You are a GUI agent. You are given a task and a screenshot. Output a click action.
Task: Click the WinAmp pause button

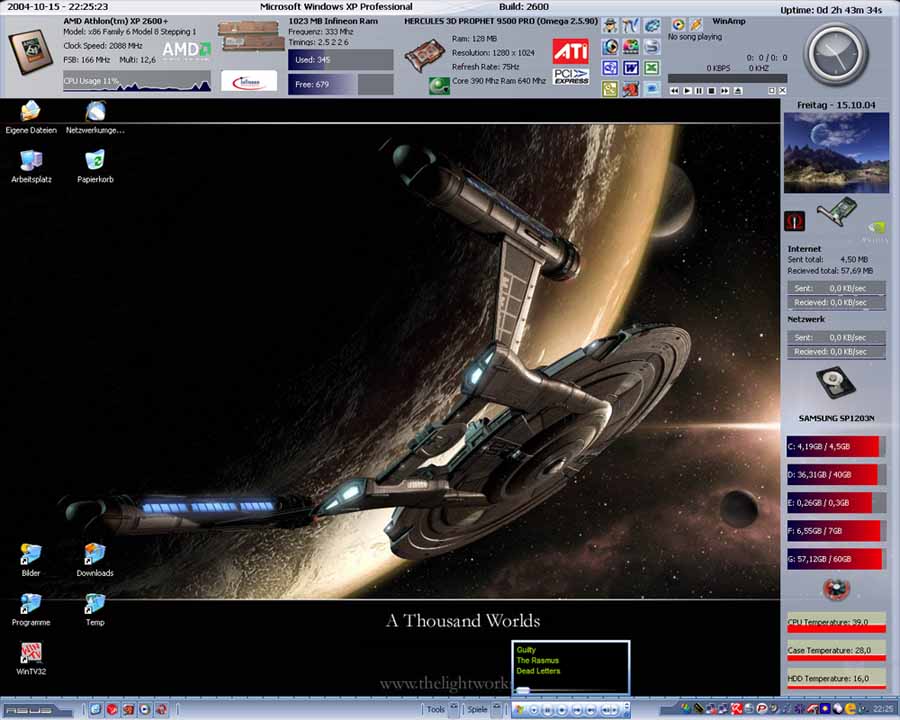point(699,91)
